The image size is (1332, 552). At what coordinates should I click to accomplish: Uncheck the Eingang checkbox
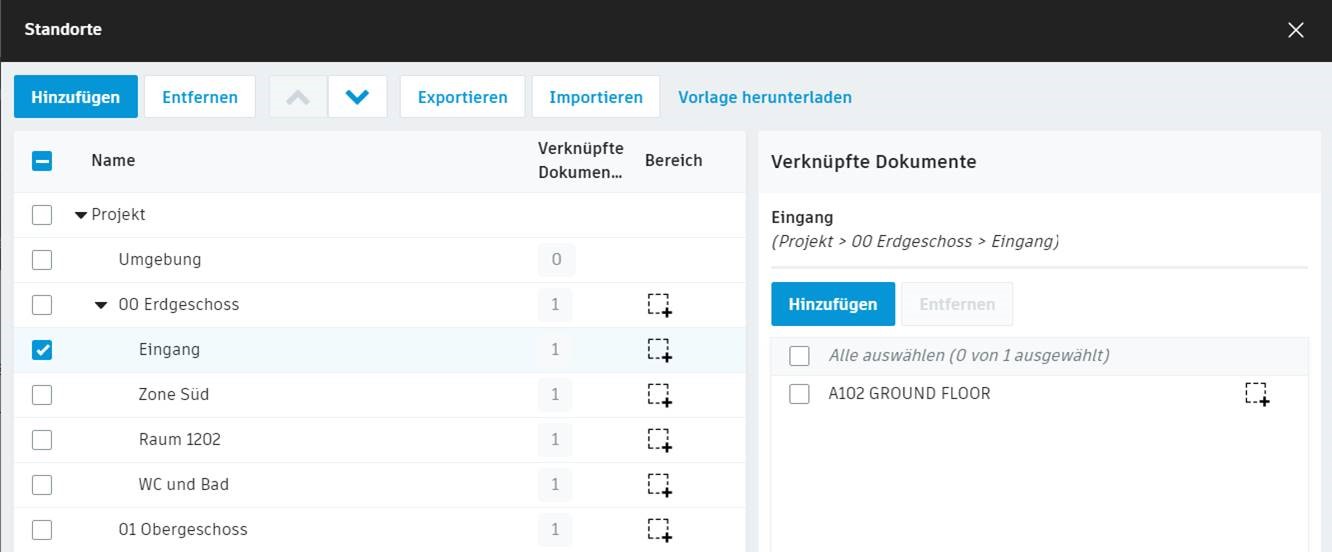click(x=42, y=350)
